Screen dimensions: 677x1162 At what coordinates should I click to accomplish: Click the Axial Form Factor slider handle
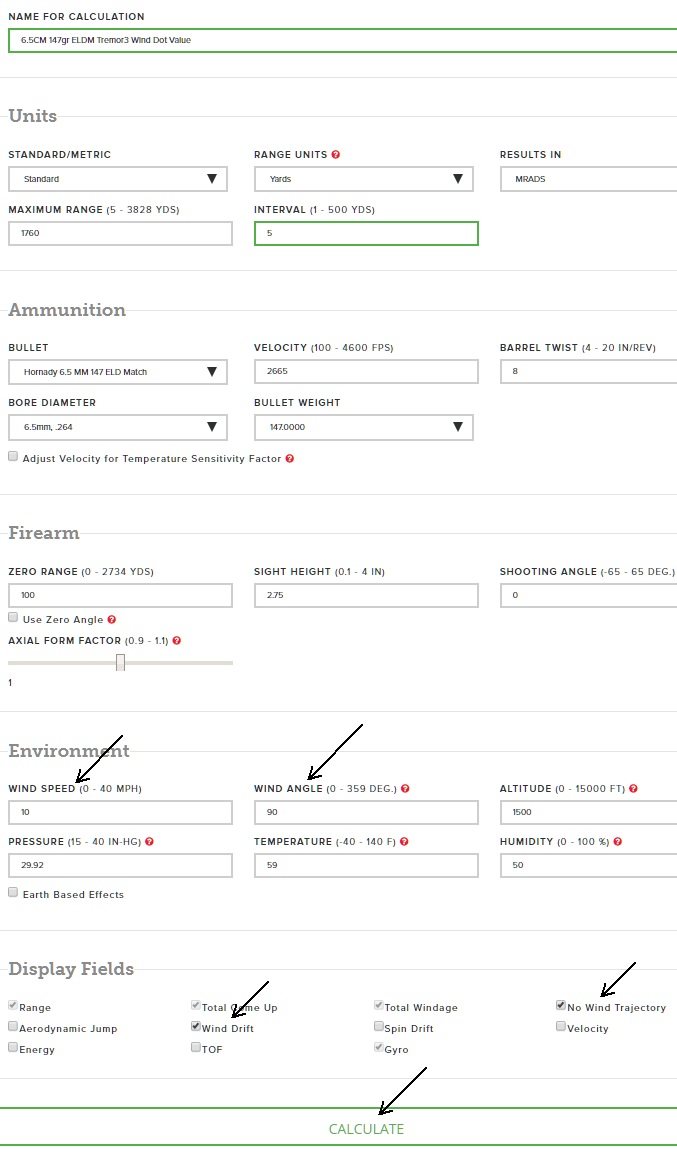click(120, 662)
